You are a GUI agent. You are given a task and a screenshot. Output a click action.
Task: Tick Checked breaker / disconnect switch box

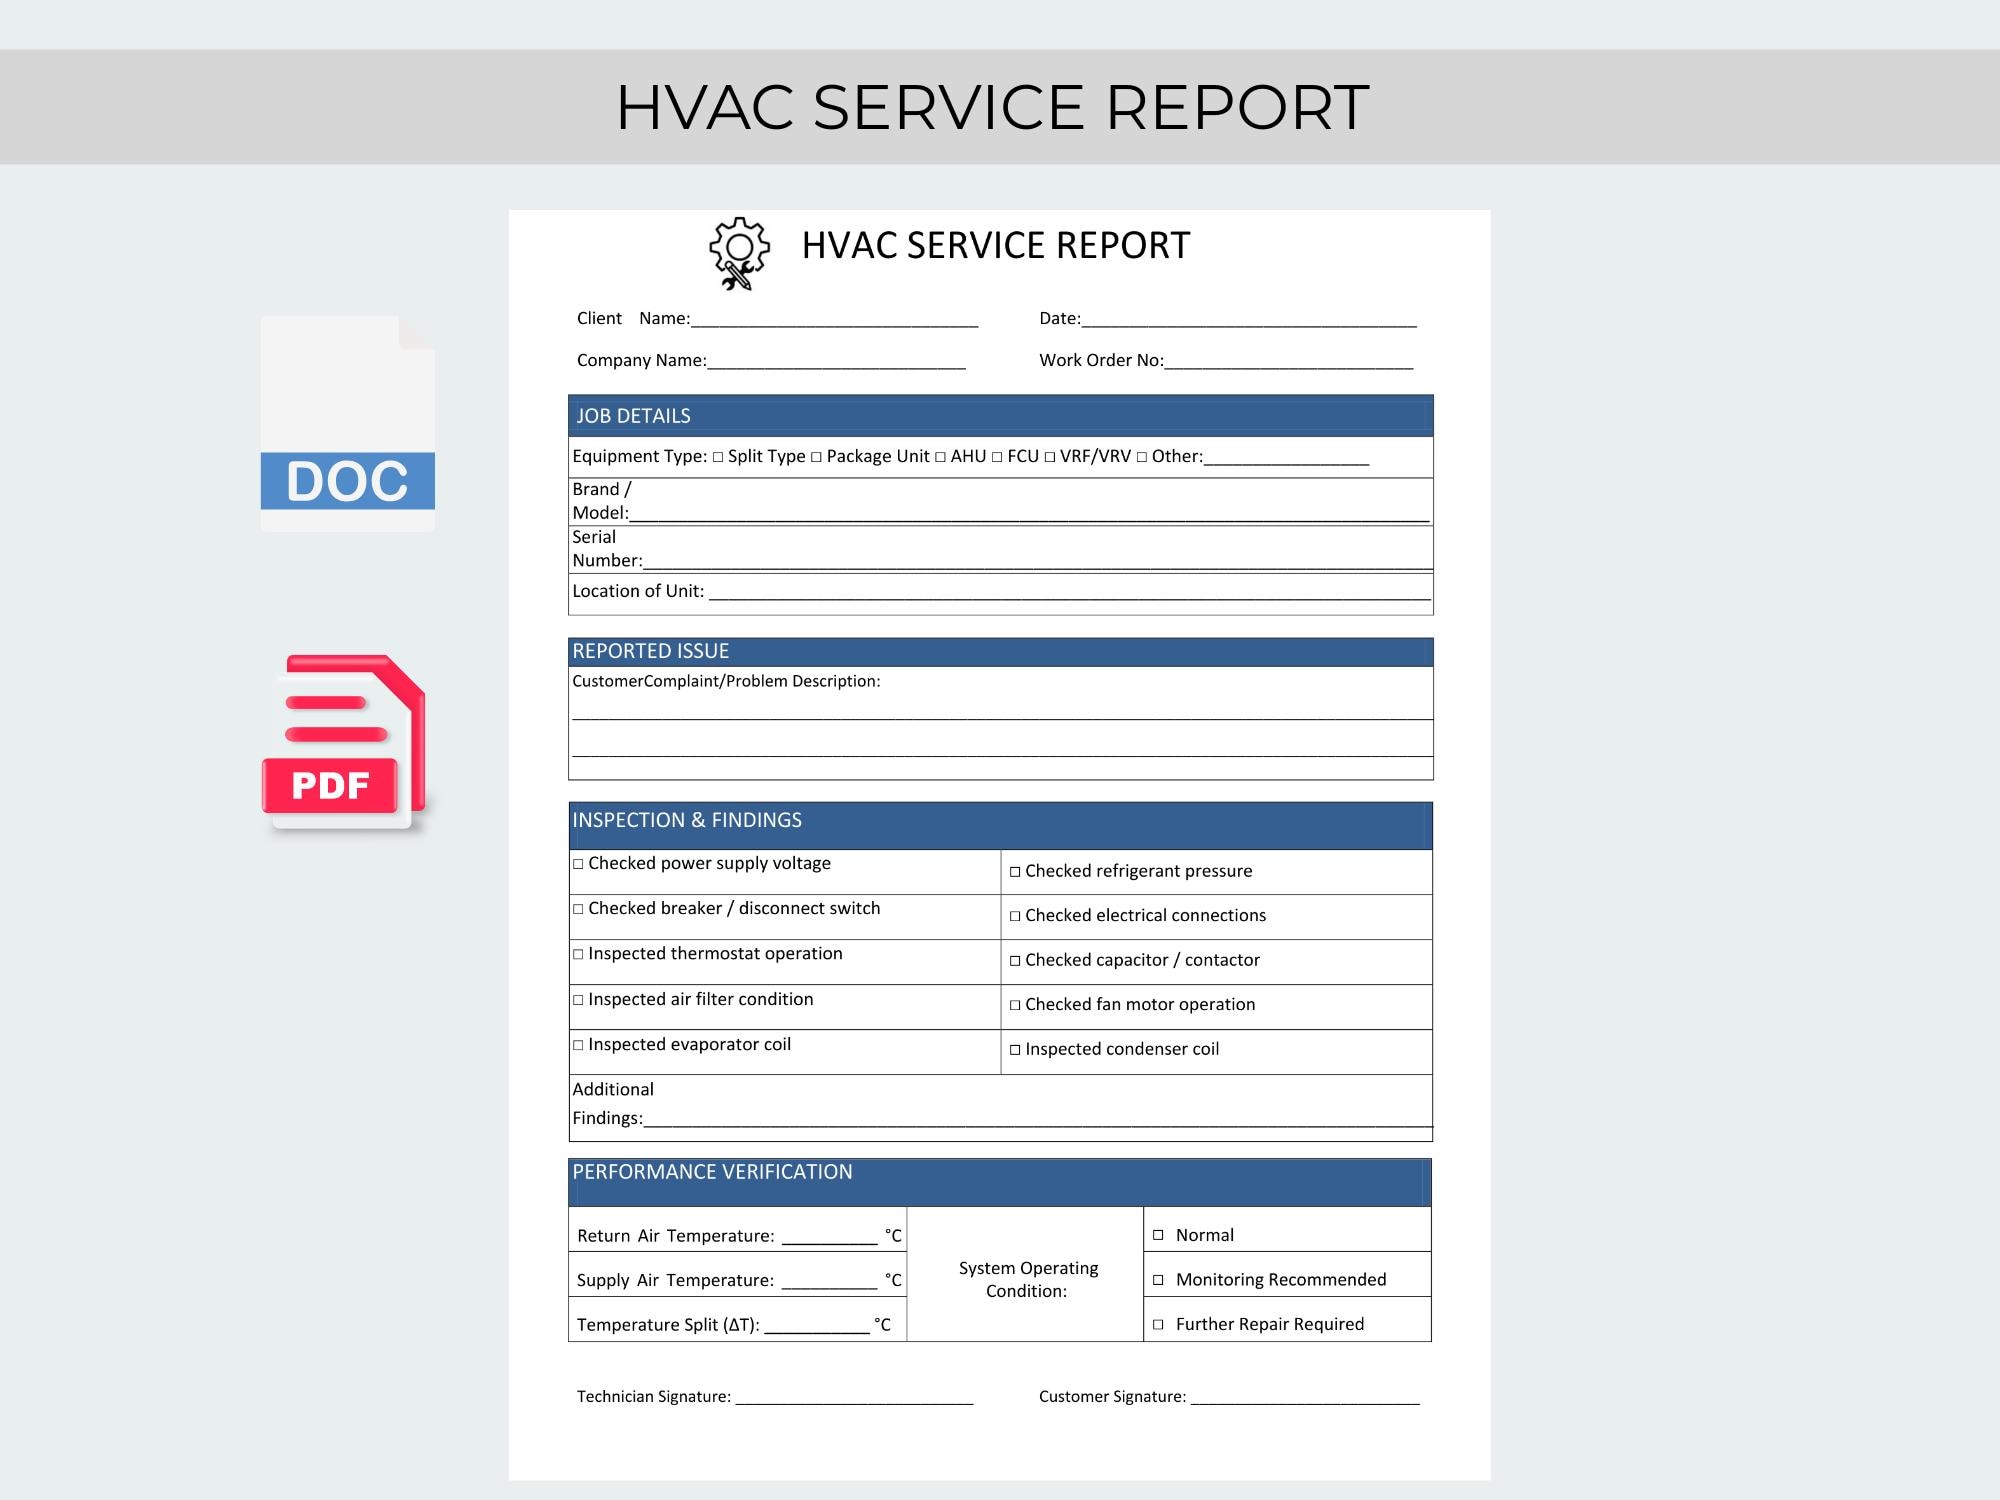click(x=578, y=909)
